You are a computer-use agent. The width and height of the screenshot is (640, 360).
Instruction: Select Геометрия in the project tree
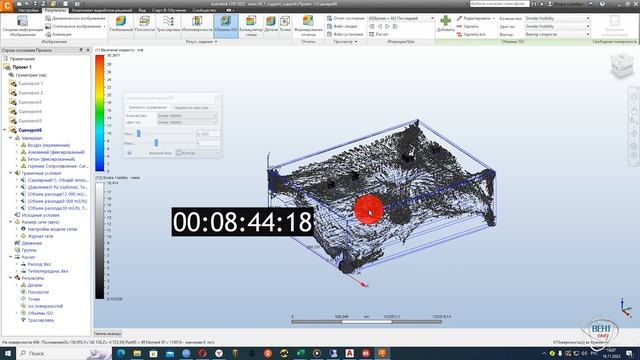[31, 75]
